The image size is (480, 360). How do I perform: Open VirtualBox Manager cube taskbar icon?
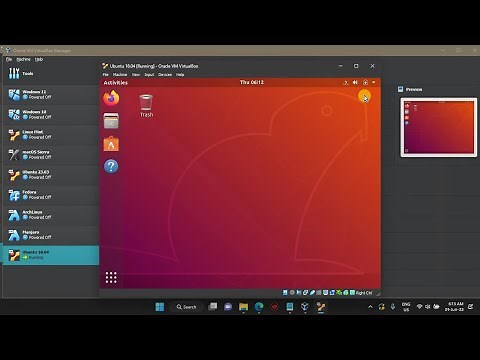click(x=305, y=307)
